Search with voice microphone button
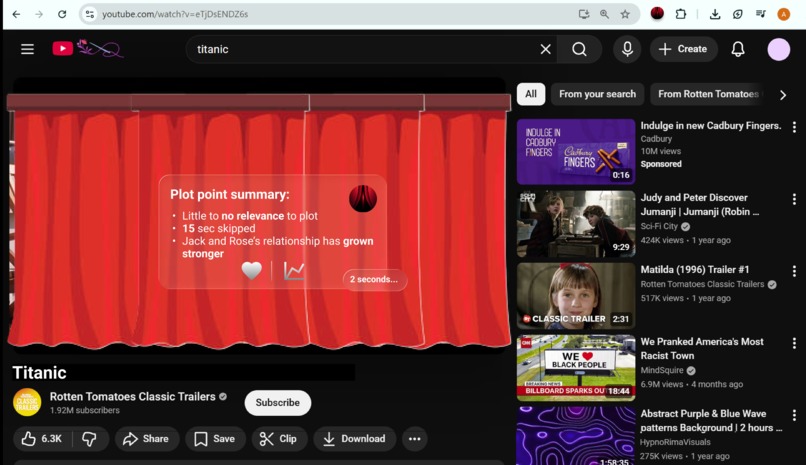Viewport: 806px width, 465px height. [x=627, y=49]
